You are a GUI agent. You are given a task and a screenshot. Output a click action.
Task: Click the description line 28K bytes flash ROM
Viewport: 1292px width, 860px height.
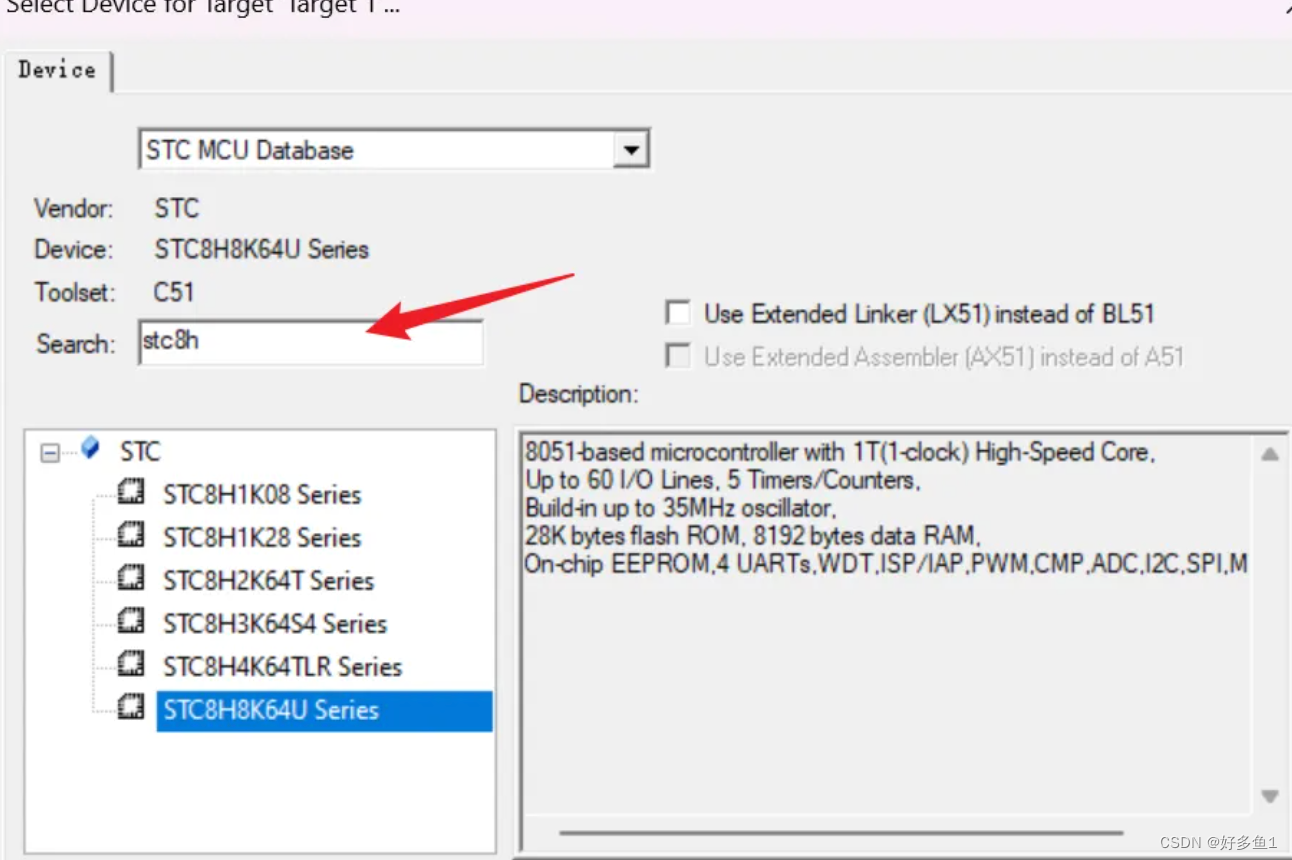[753, 536]
